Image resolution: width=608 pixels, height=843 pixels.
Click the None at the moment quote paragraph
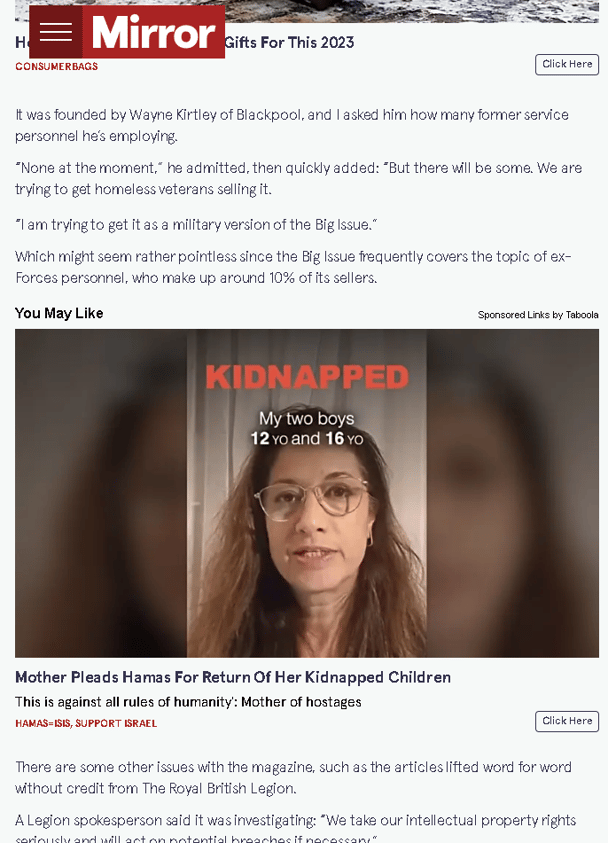[298, 178]
